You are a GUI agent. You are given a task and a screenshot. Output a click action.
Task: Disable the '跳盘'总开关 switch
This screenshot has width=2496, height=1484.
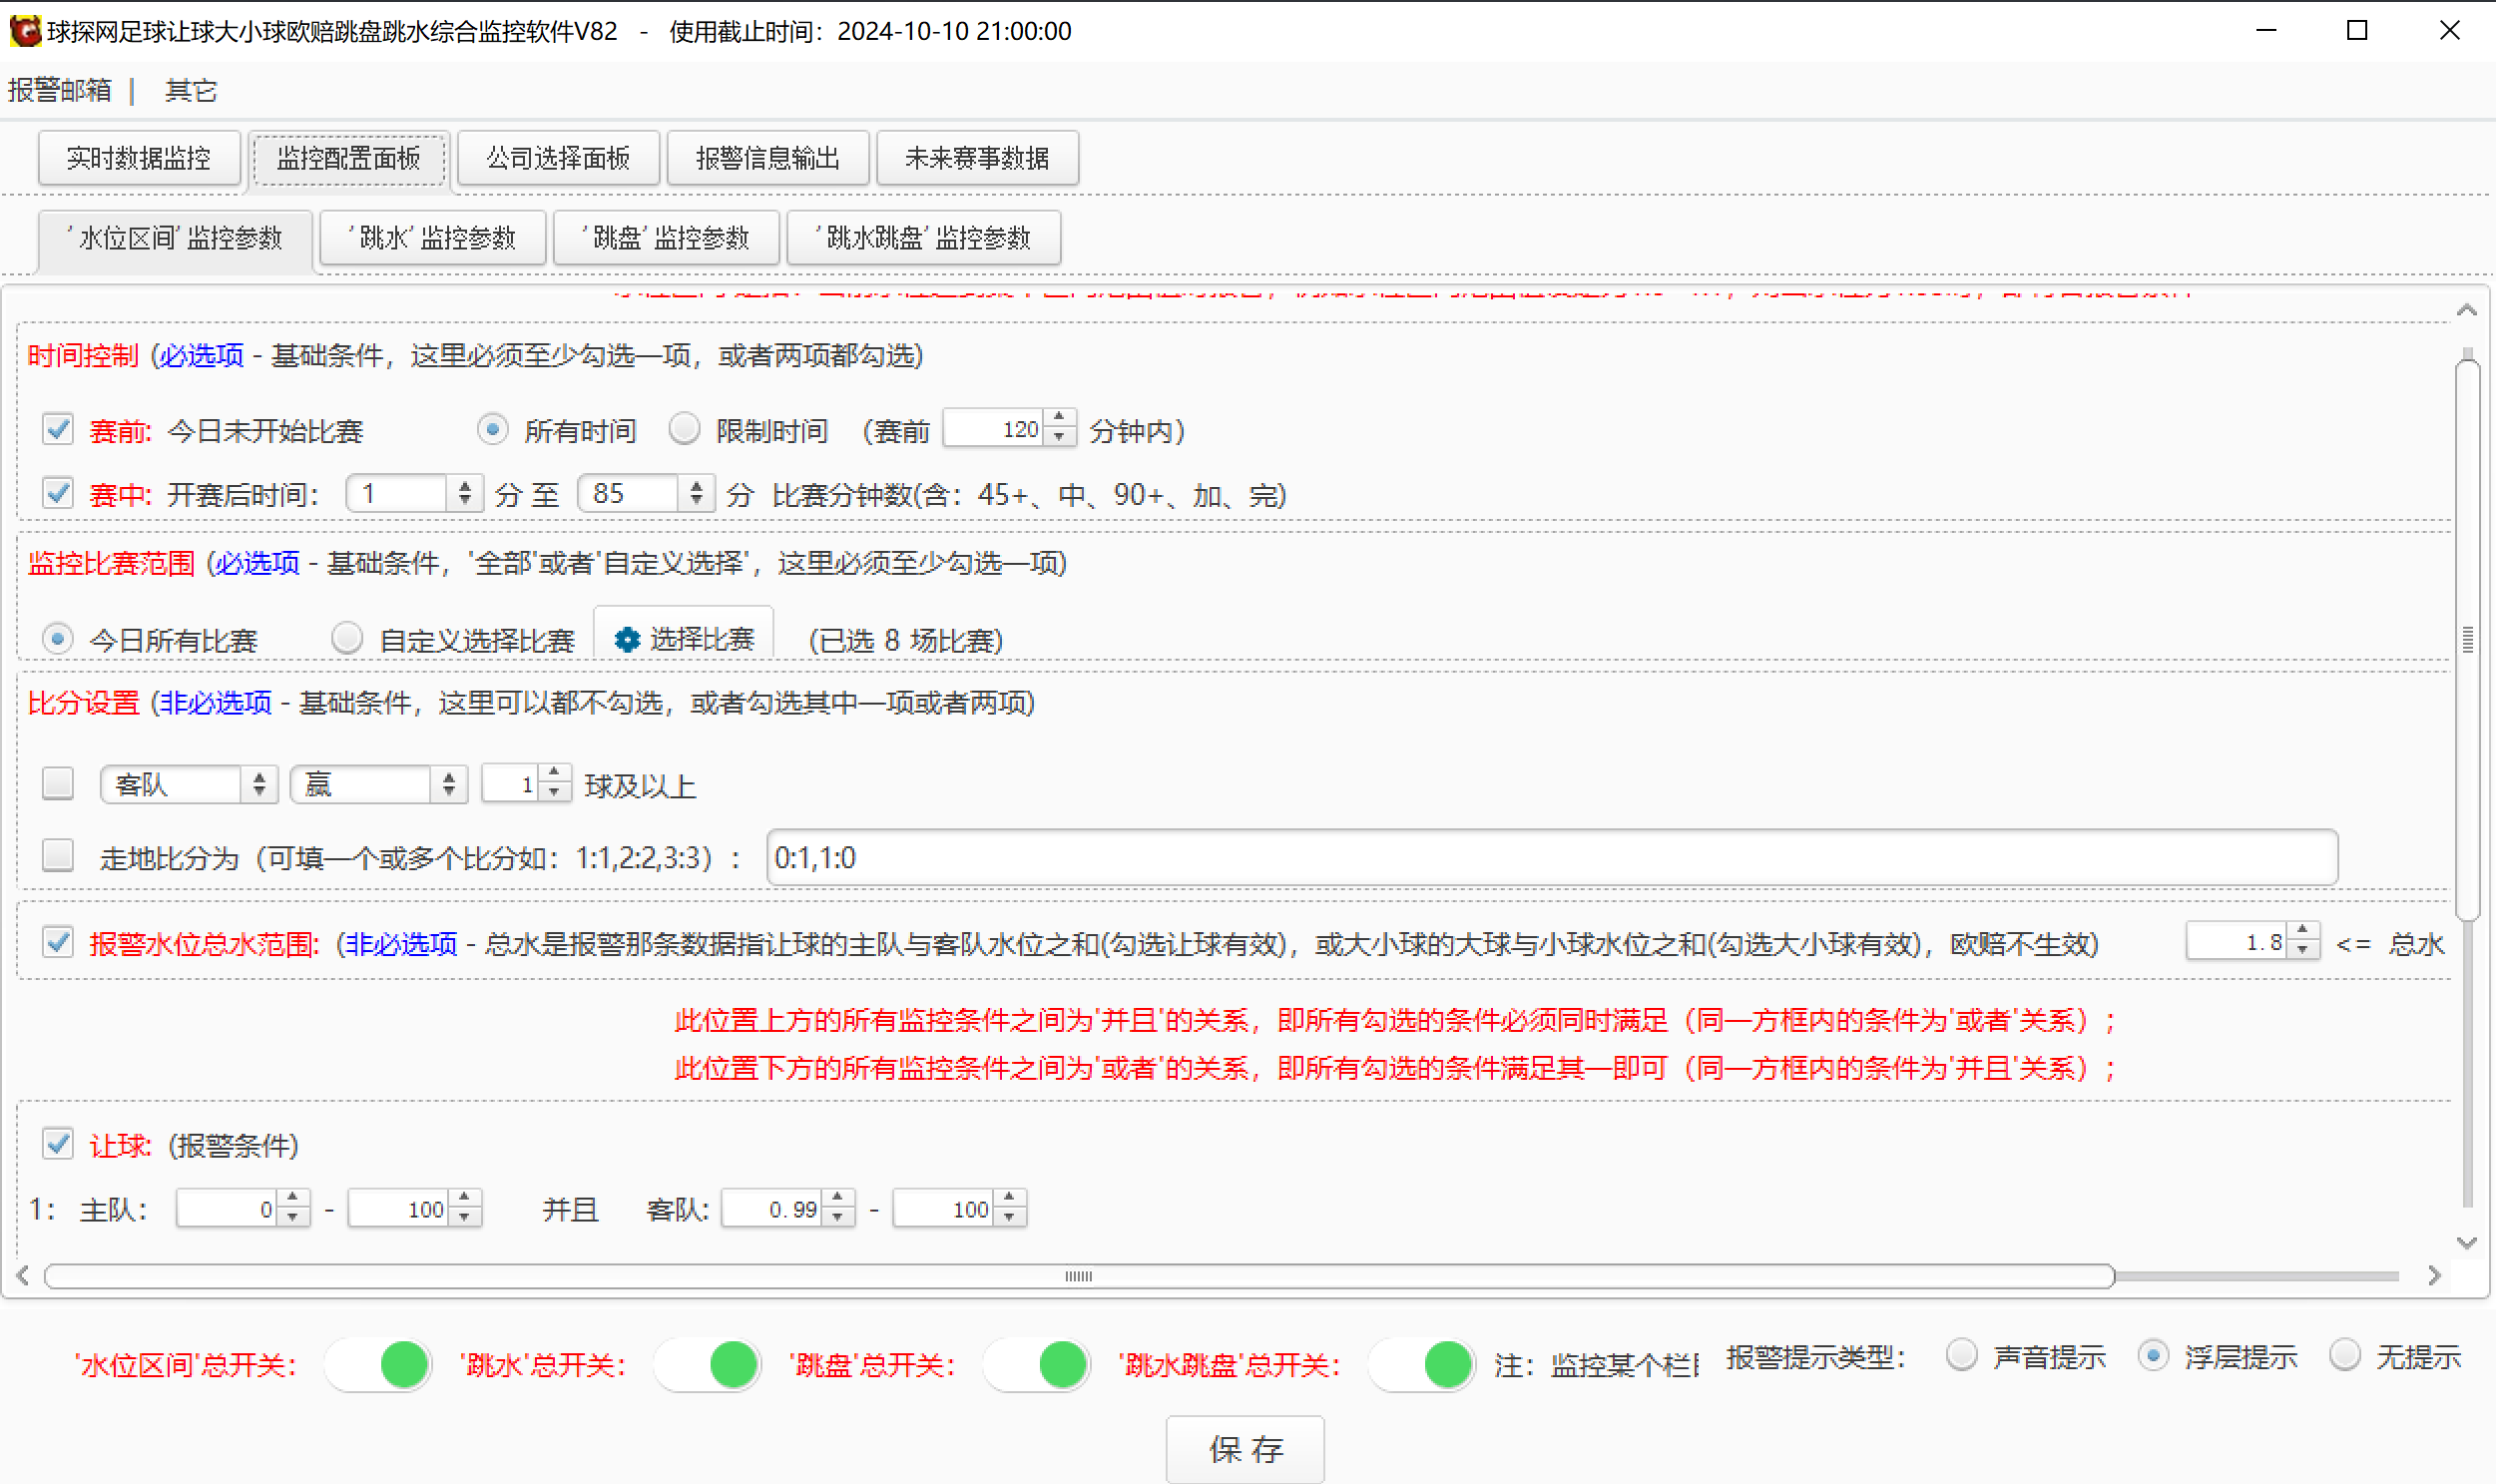click(x=1037, y=1363)
